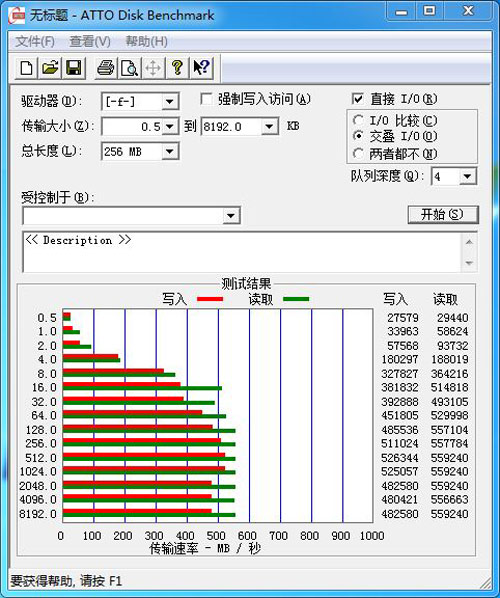Click read value 556663 in 4096.0 row
Image resolution: width=500 pixels, height=598 pixels.
pyautogui.click(x=449, y=500)
